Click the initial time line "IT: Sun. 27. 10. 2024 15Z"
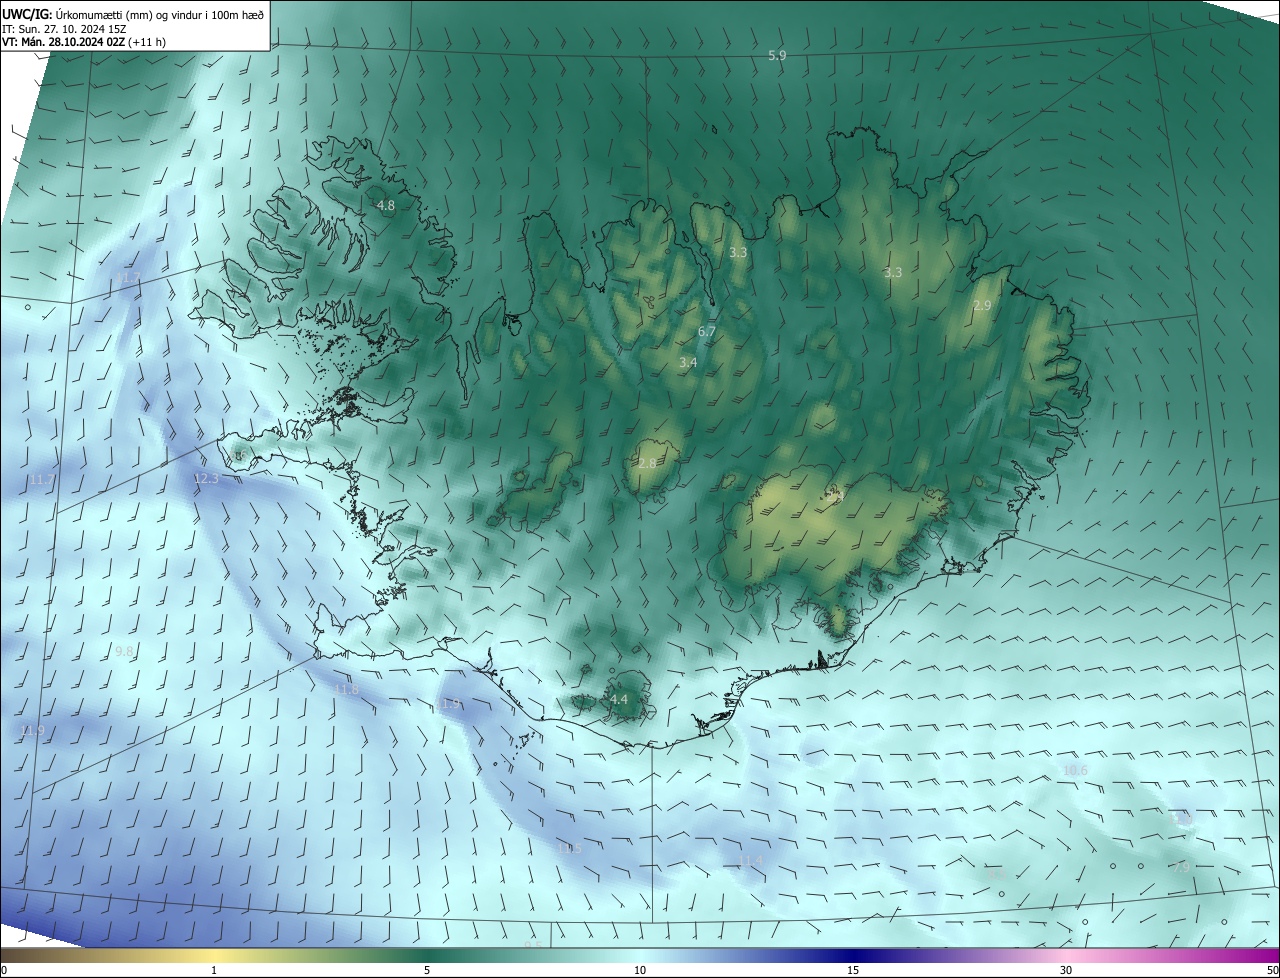Viewport: 1280px width, 978px height. tap(64, 28)
